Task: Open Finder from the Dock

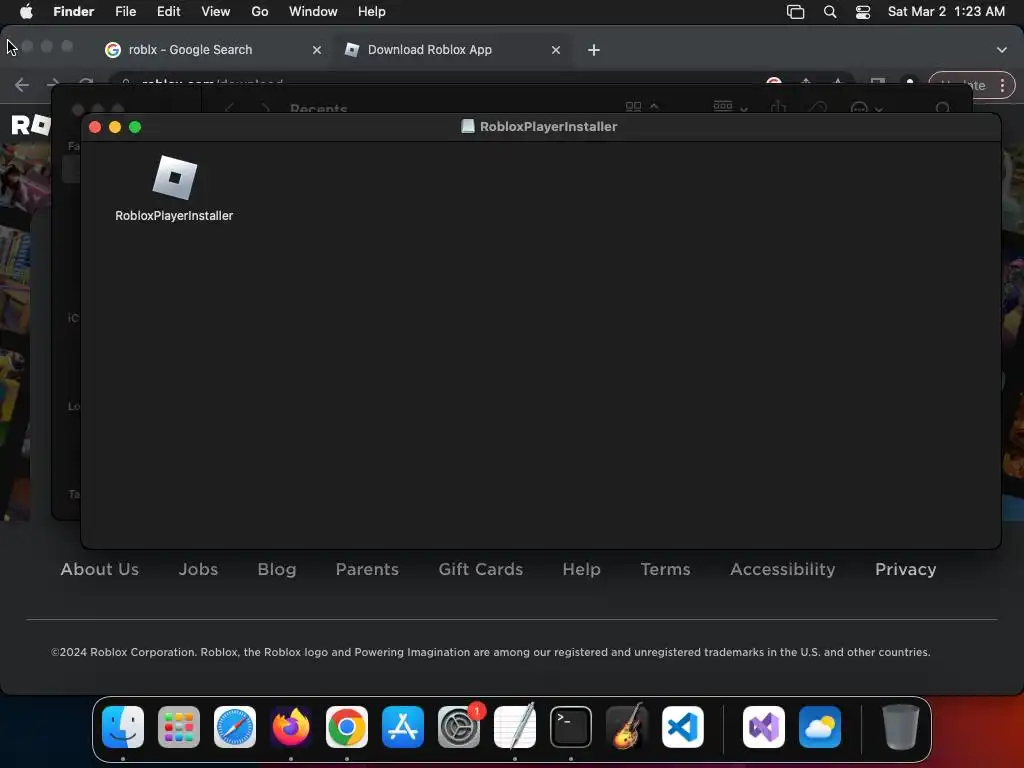Action: pyautogui.click(x=123, y=727)
